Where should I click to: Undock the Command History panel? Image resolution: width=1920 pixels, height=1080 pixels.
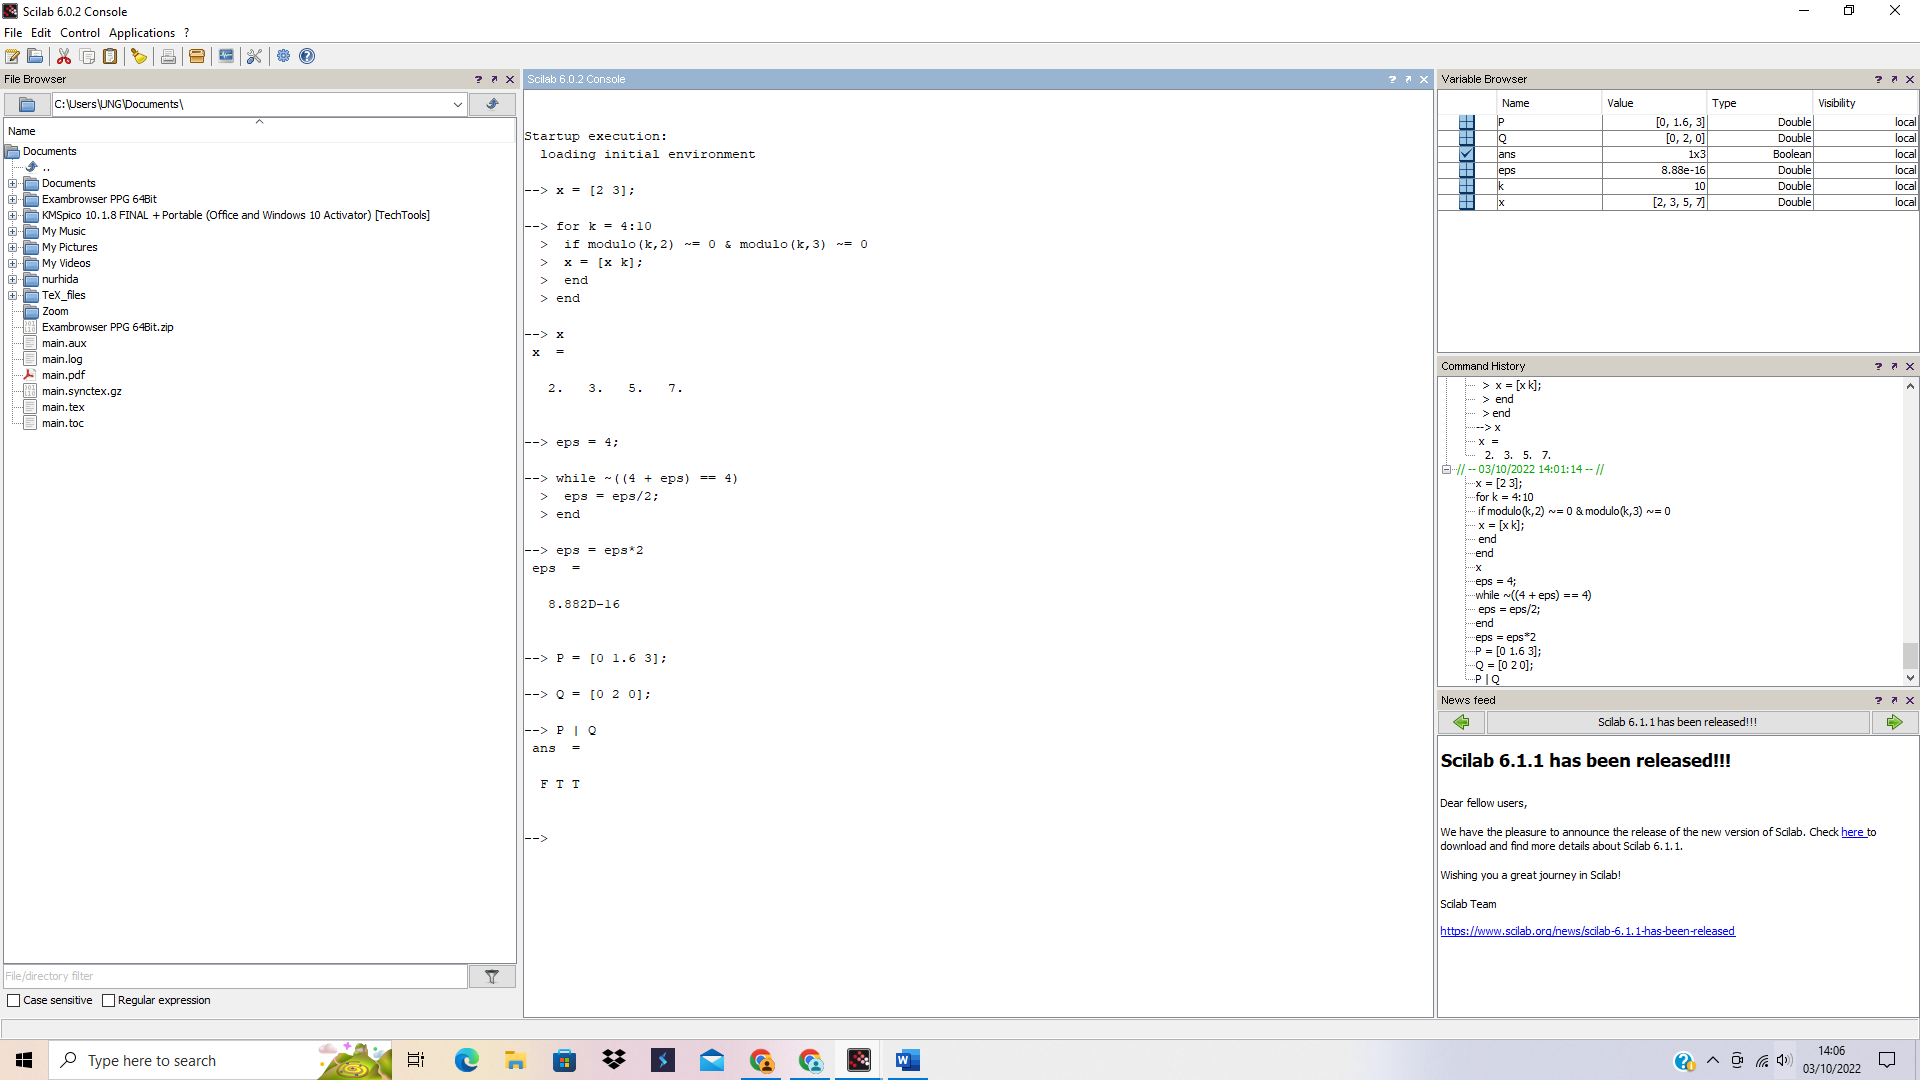tap(1894, 366)
